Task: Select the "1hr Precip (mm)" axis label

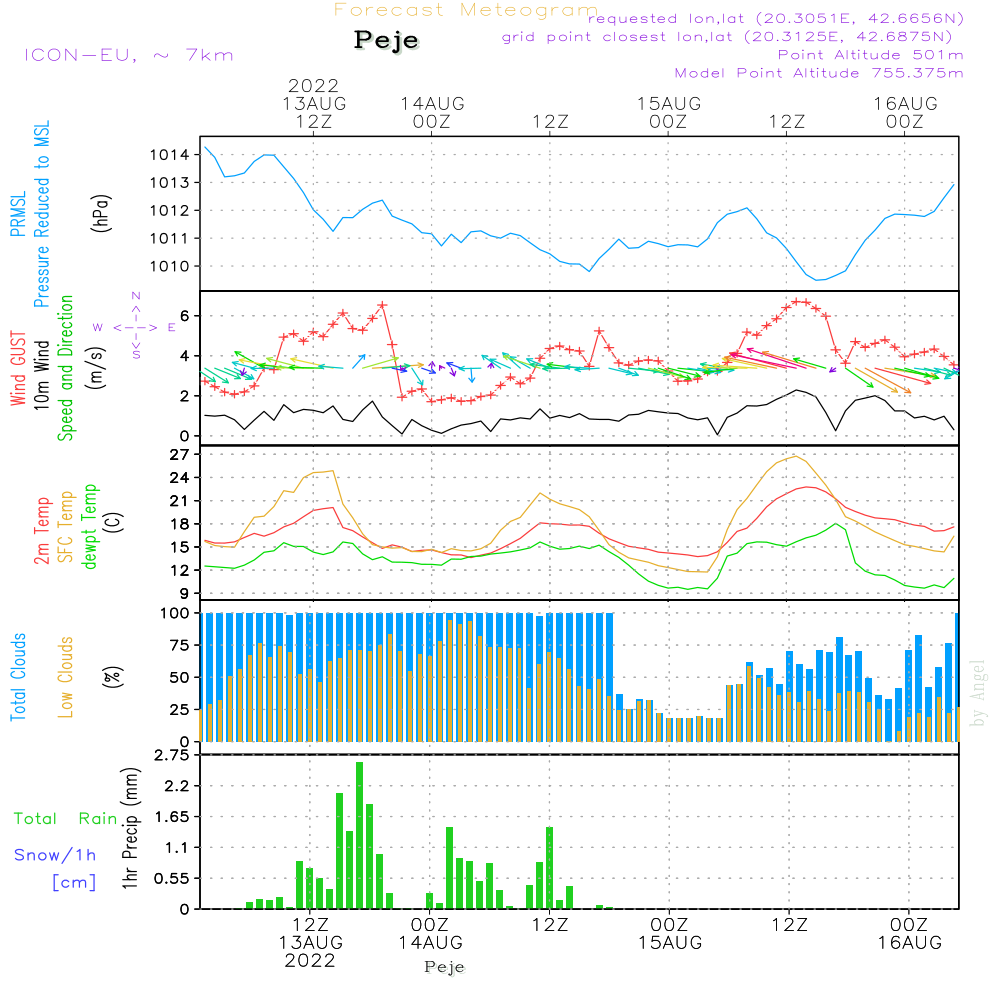Action: (130, 828)
